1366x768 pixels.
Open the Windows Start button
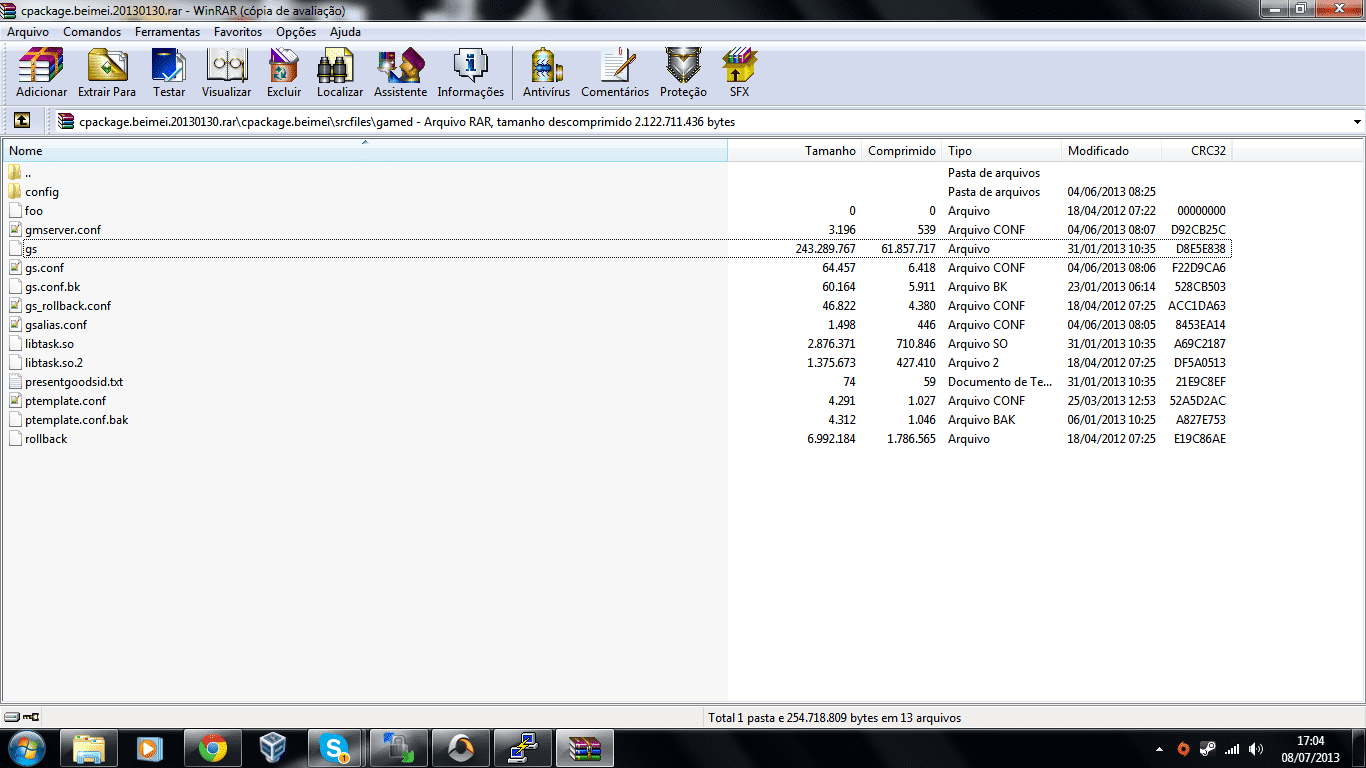pyautogui.click(x=27, y=748)
